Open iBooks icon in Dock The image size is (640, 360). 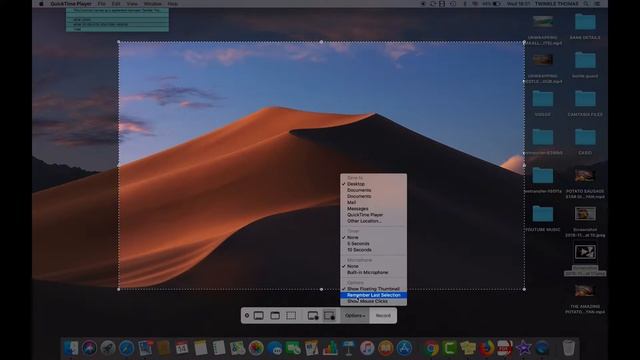click(x=386, y=348)
